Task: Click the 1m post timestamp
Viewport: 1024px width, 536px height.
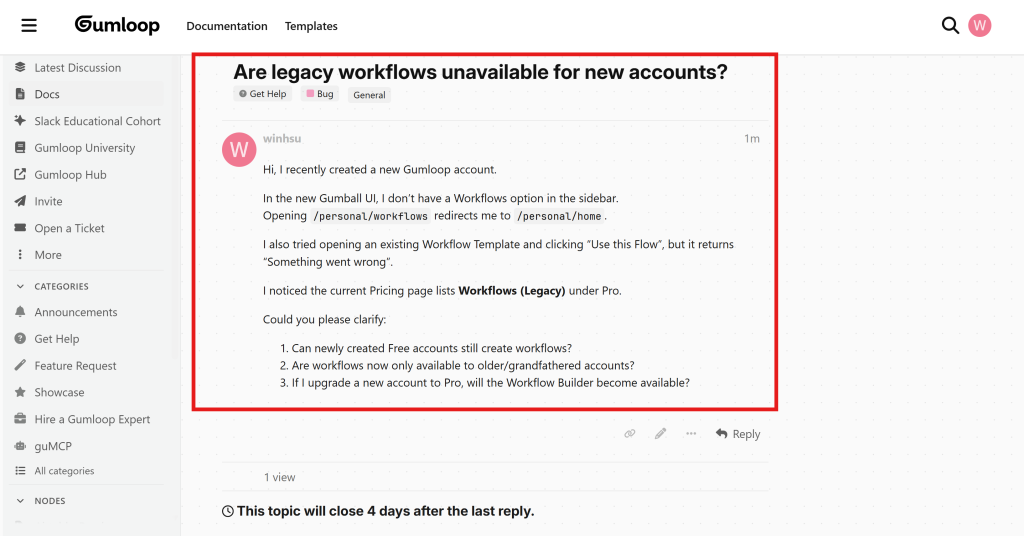Action: [x=752, y=138]
